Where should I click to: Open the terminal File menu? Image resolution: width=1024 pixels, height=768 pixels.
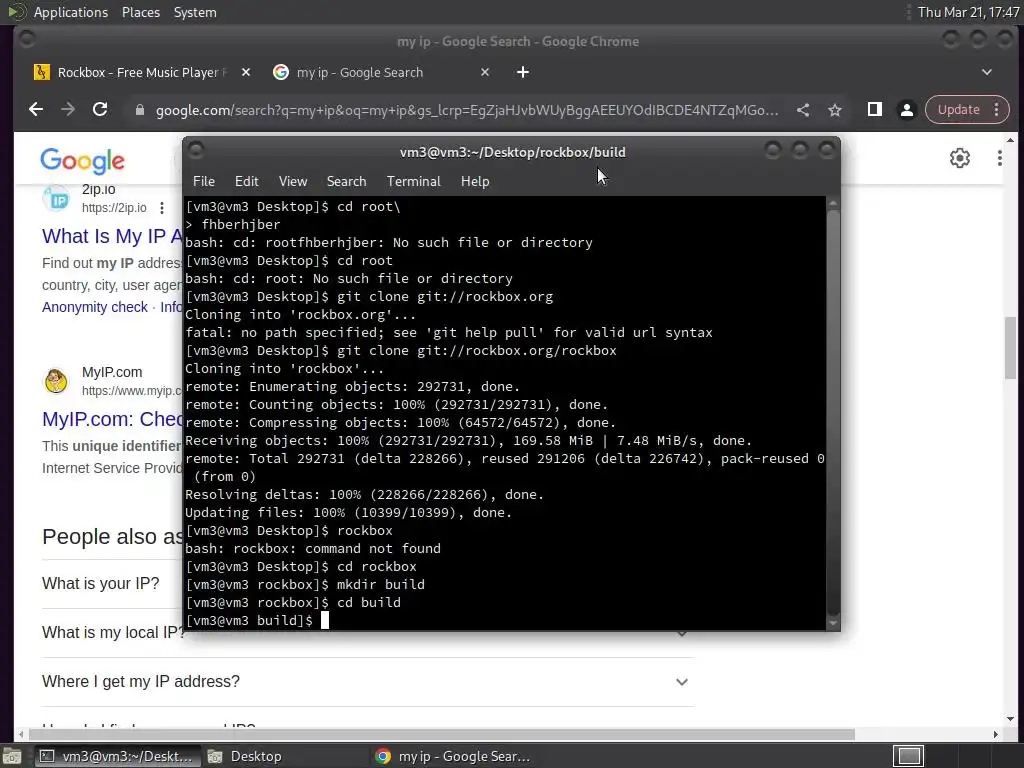[x=204, y=182]
